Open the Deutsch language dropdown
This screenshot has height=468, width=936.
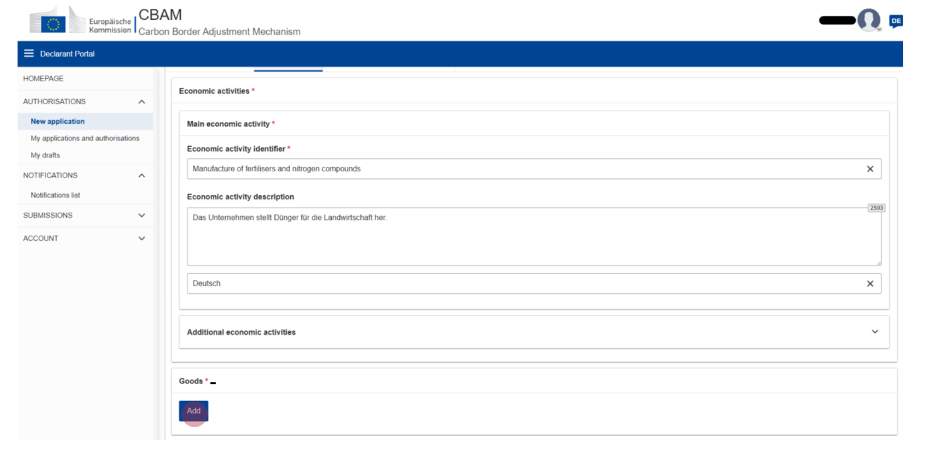tap(520, 284)
